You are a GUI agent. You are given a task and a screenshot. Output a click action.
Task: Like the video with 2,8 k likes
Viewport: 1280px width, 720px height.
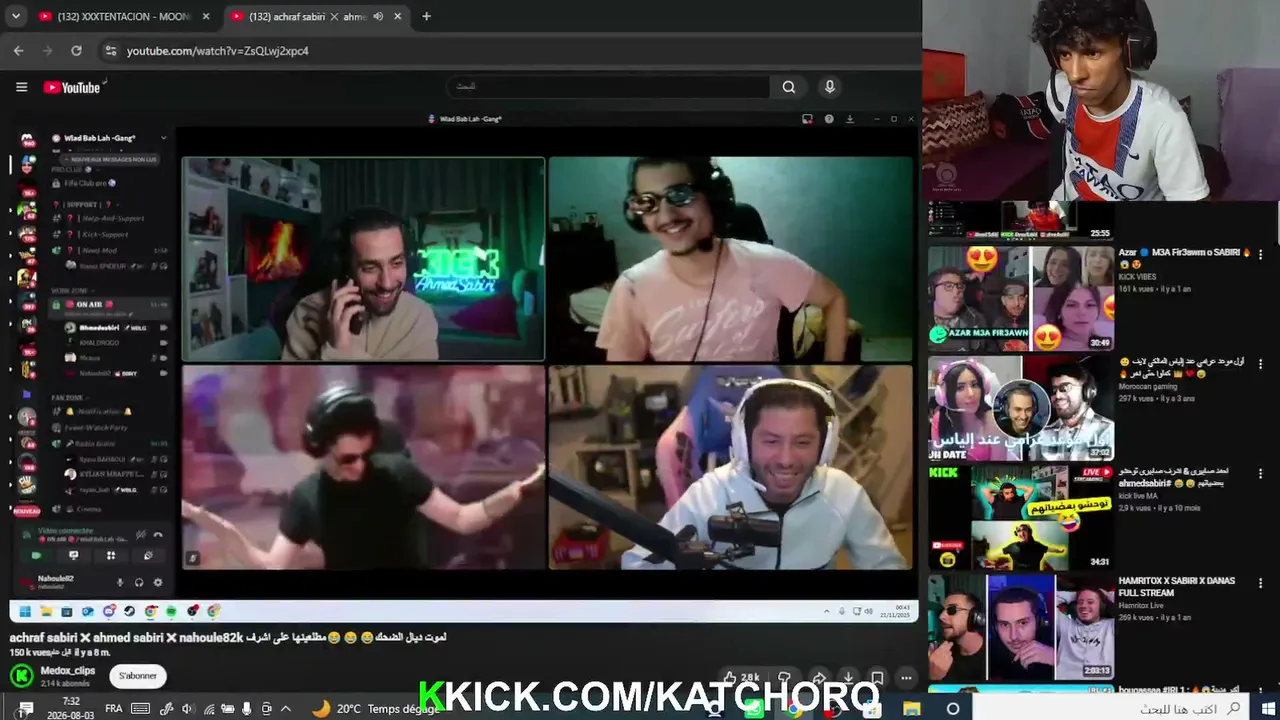[740, 678]
